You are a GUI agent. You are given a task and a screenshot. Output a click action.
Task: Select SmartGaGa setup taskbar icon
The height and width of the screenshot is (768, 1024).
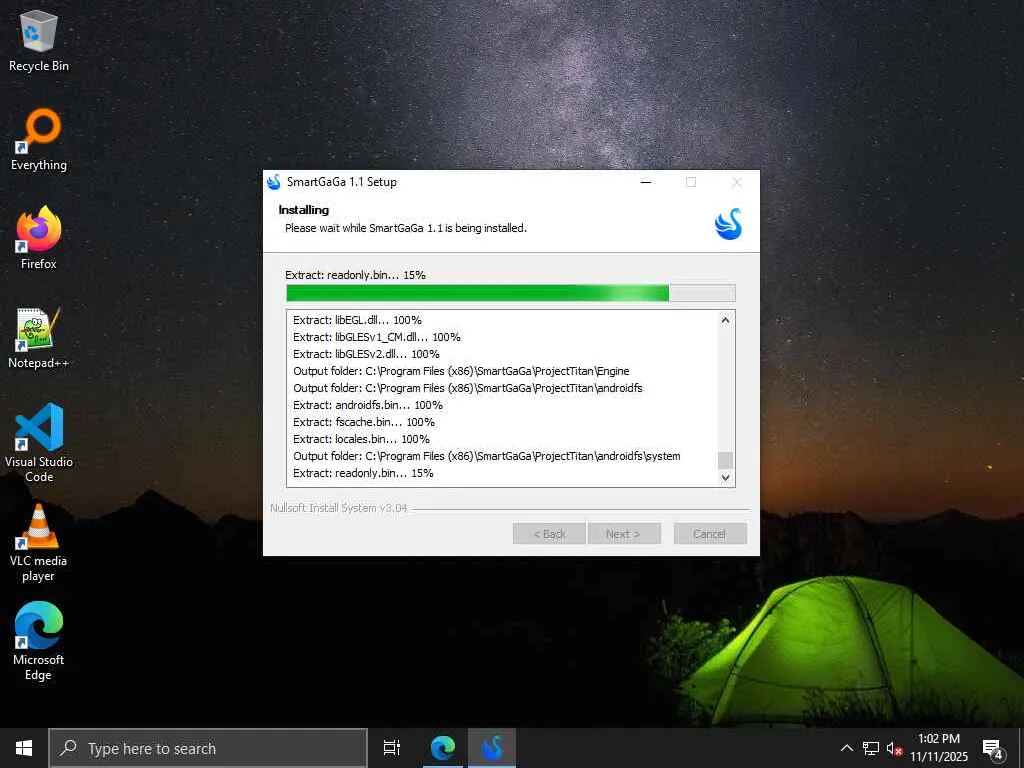point(492,748)
